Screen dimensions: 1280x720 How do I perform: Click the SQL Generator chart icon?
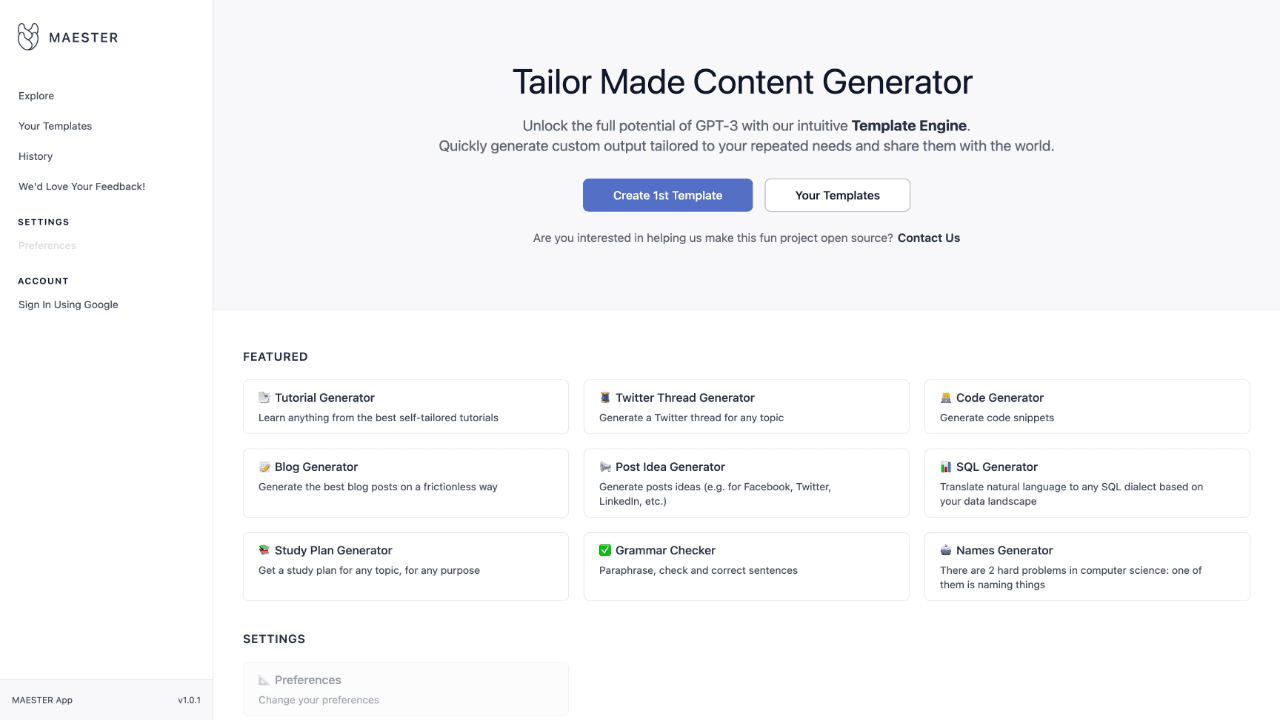946,467
